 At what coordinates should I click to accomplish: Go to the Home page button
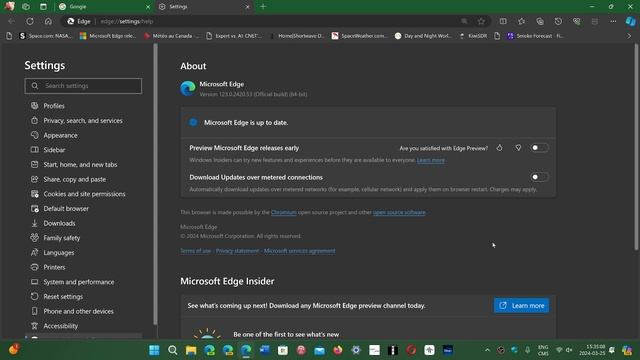[x=48, y=21]
